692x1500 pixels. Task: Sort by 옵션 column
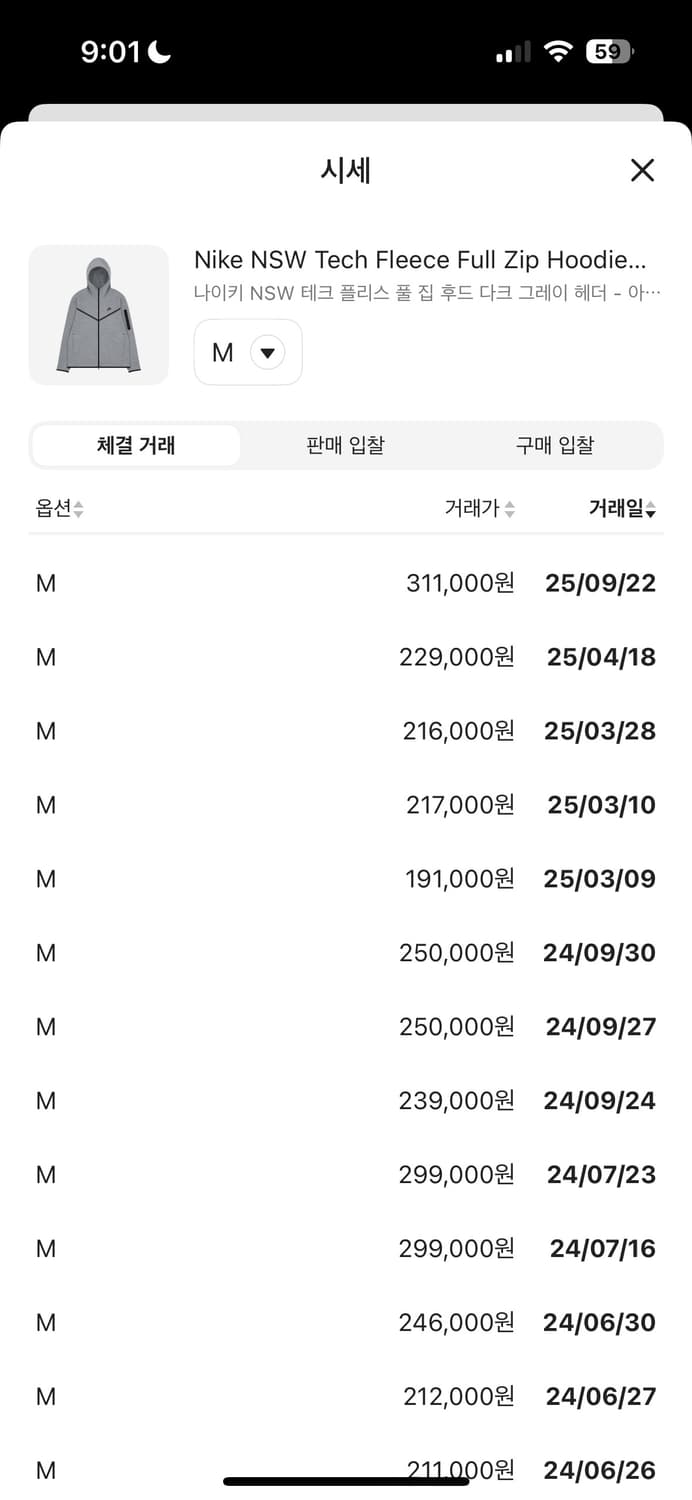[59, 509]
